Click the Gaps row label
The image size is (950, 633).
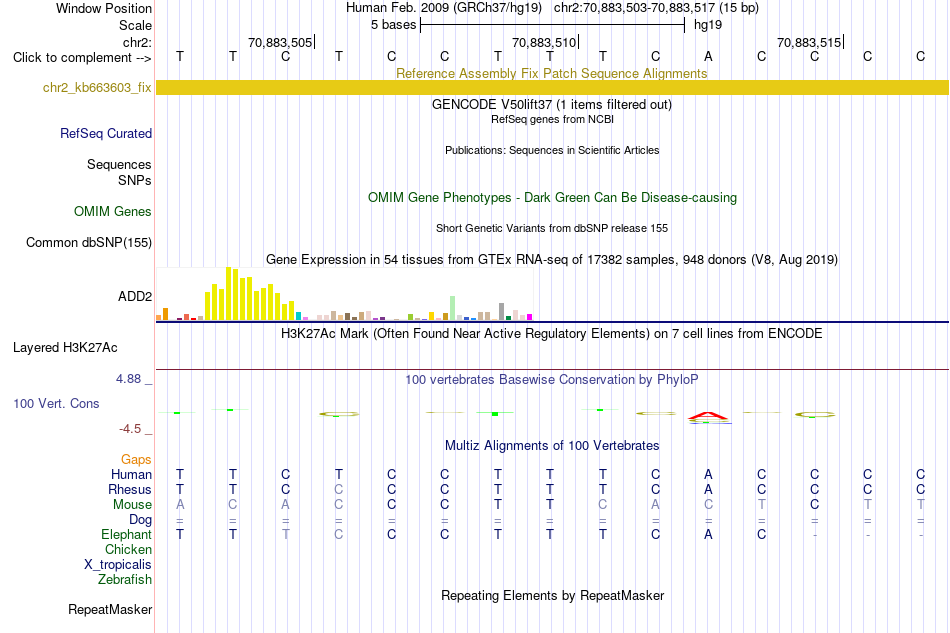pyautogui.click(x=136, y=459)
